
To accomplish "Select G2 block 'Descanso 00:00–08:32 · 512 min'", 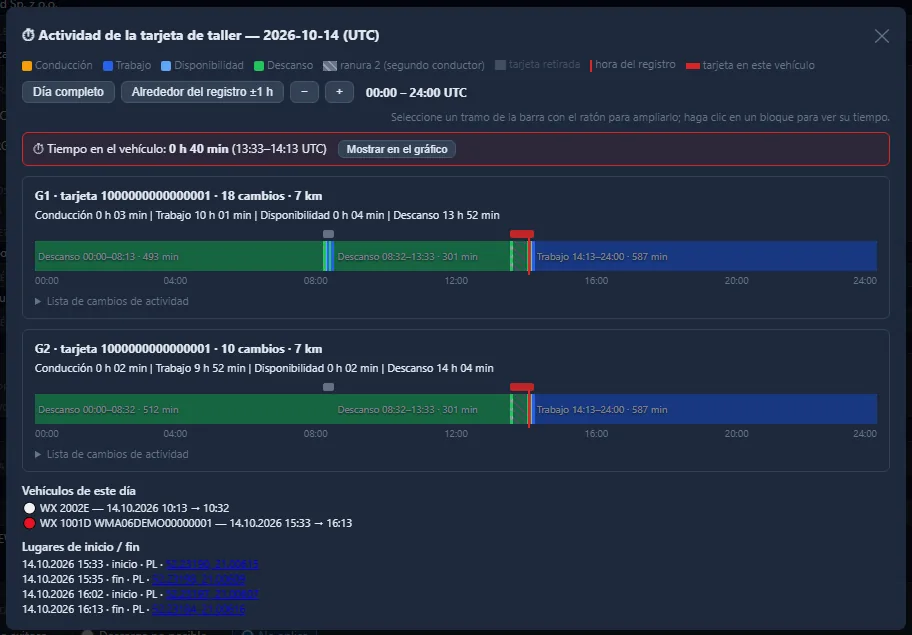I will point(184,409).
